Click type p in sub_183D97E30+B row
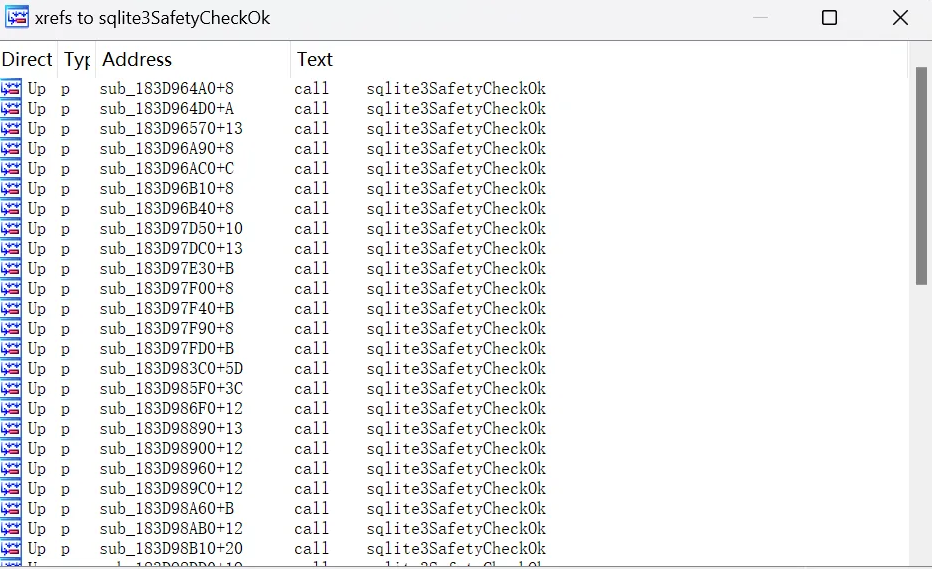Image resolution: width=932 pixels, height=569 pixels. pyautogui.click(x=65, y=270)
